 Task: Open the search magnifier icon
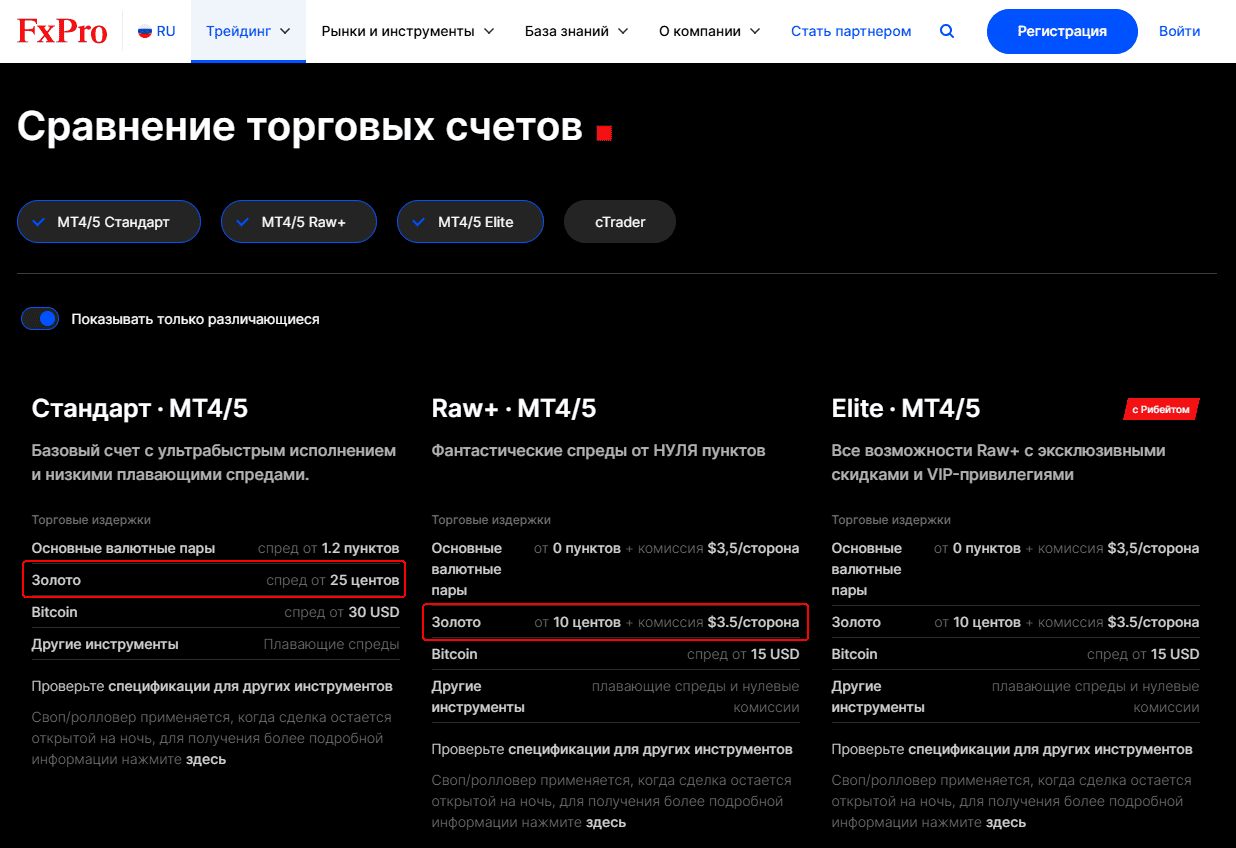pos(947,31)
